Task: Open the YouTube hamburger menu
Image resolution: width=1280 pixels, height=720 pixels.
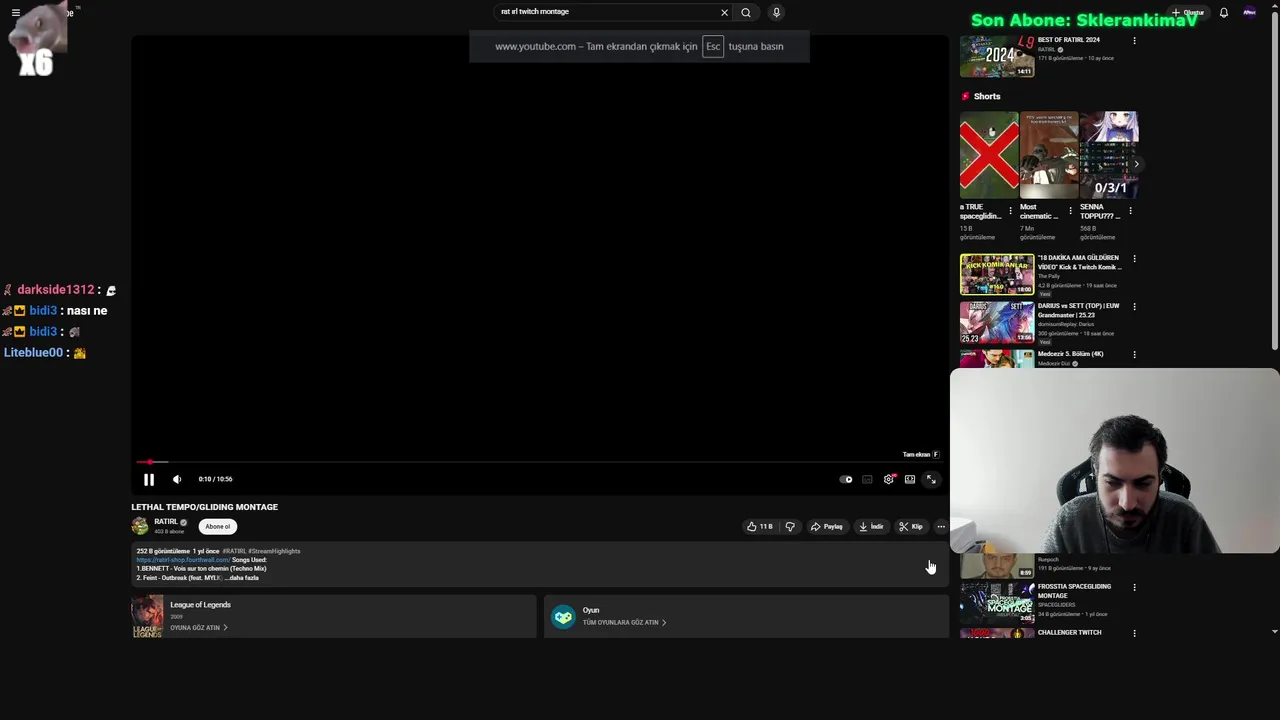Action: coord(15,13)
